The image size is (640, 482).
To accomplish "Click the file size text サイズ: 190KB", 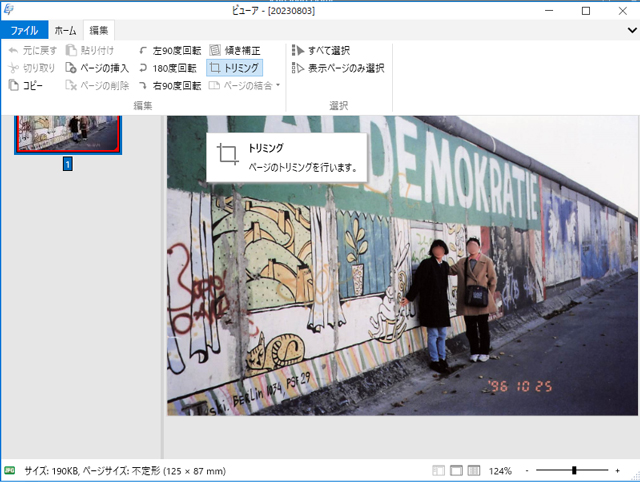I will coord(51,471).
